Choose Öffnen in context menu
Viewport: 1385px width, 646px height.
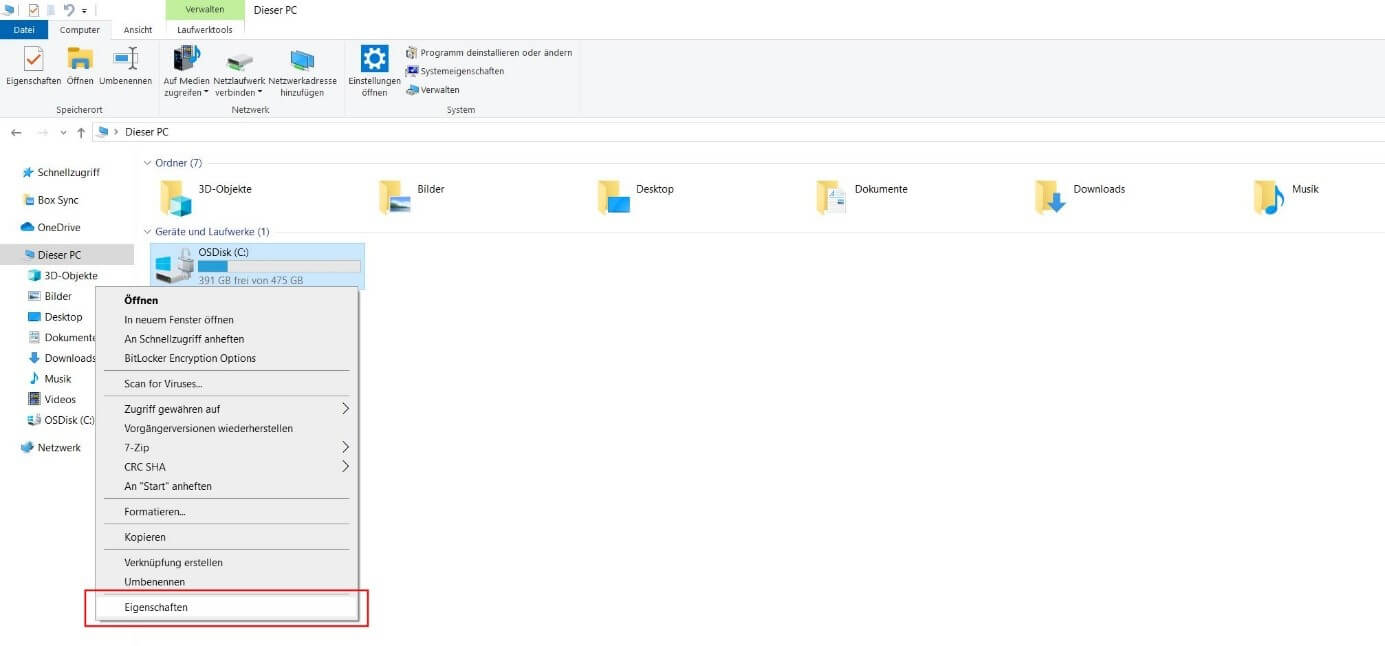(227, 300)
